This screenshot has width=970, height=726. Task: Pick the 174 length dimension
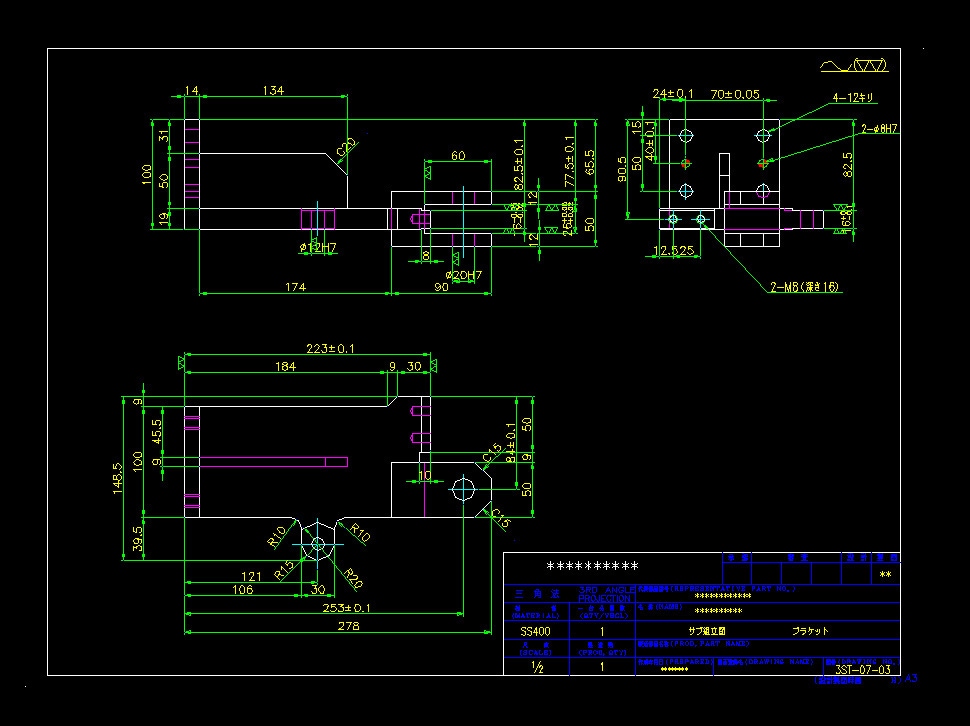pos(295,287)
